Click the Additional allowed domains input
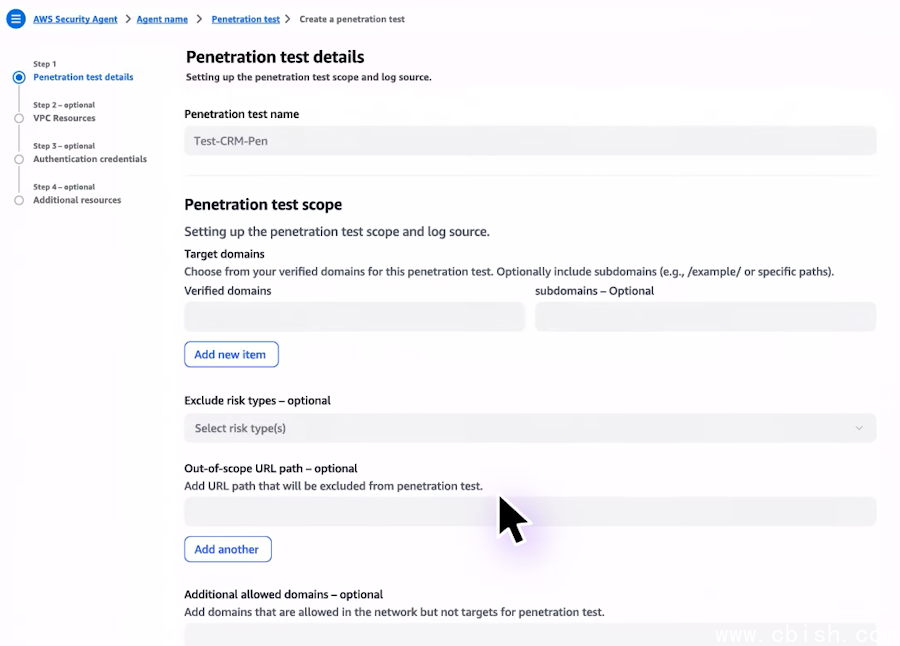 (x=530, y=634)
